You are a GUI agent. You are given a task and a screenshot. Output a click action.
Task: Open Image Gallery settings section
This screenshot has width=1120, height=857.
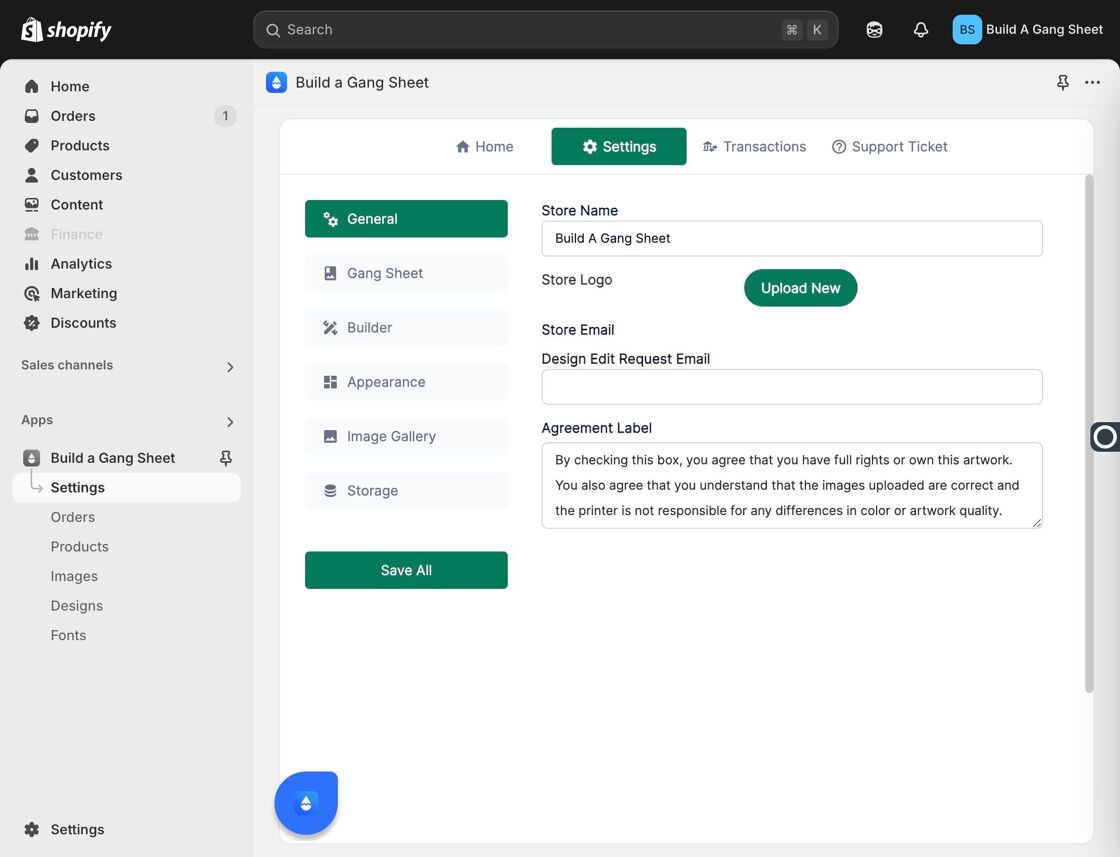coord(406,436)
